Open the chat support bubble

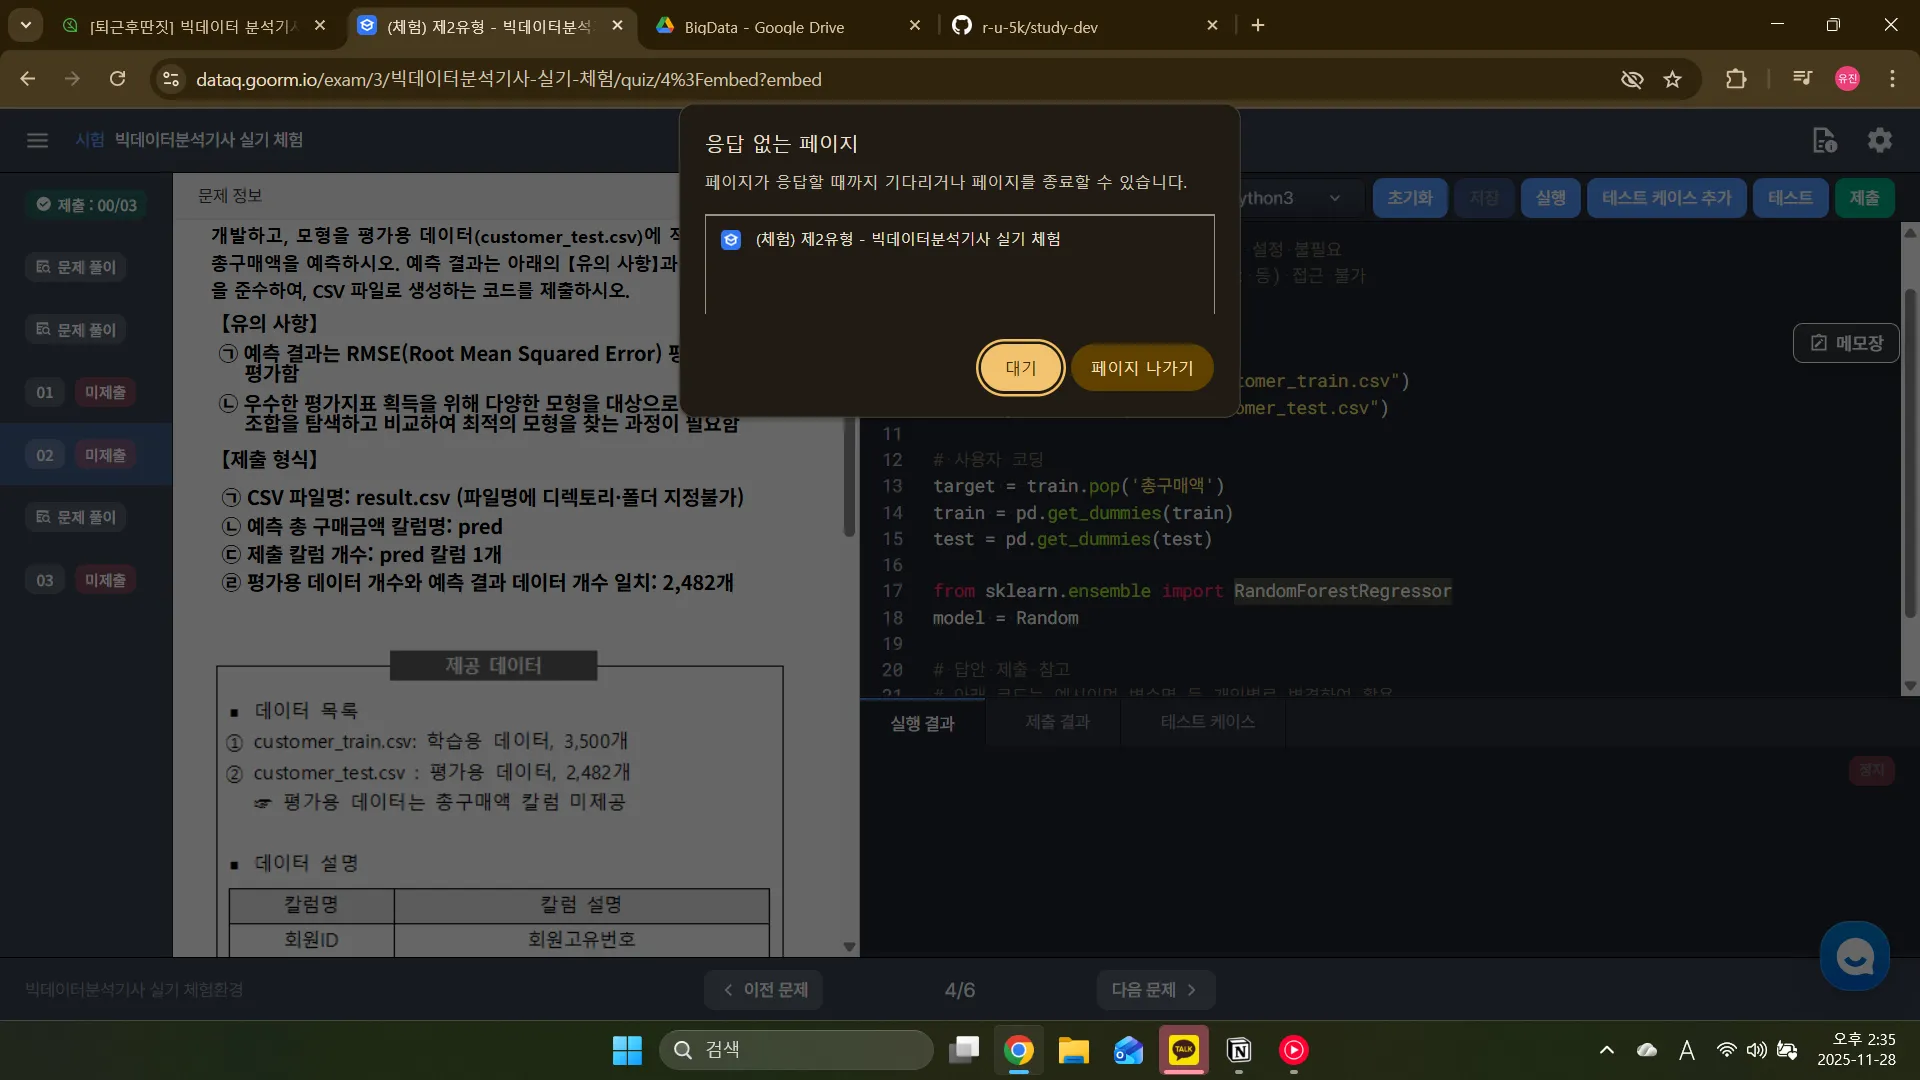(1855, 956)
